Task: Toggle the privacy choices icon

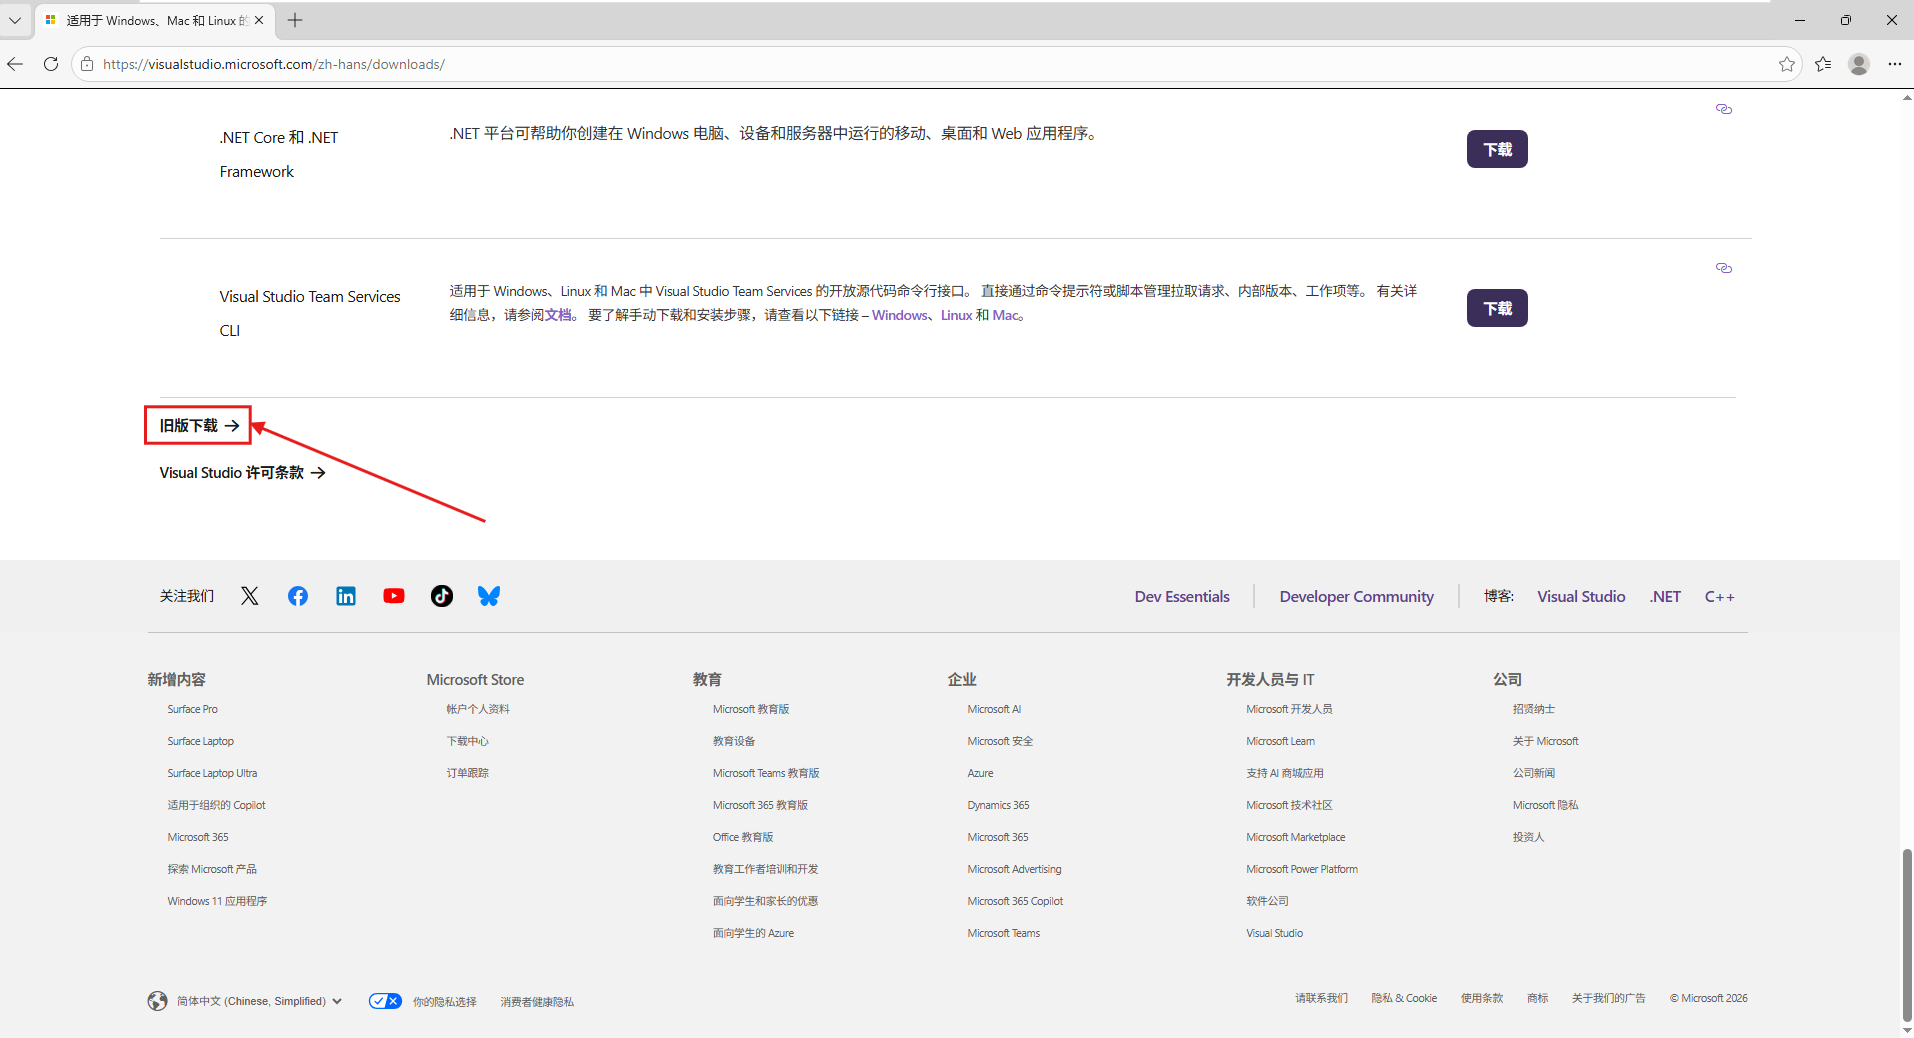Action: 385,1001
